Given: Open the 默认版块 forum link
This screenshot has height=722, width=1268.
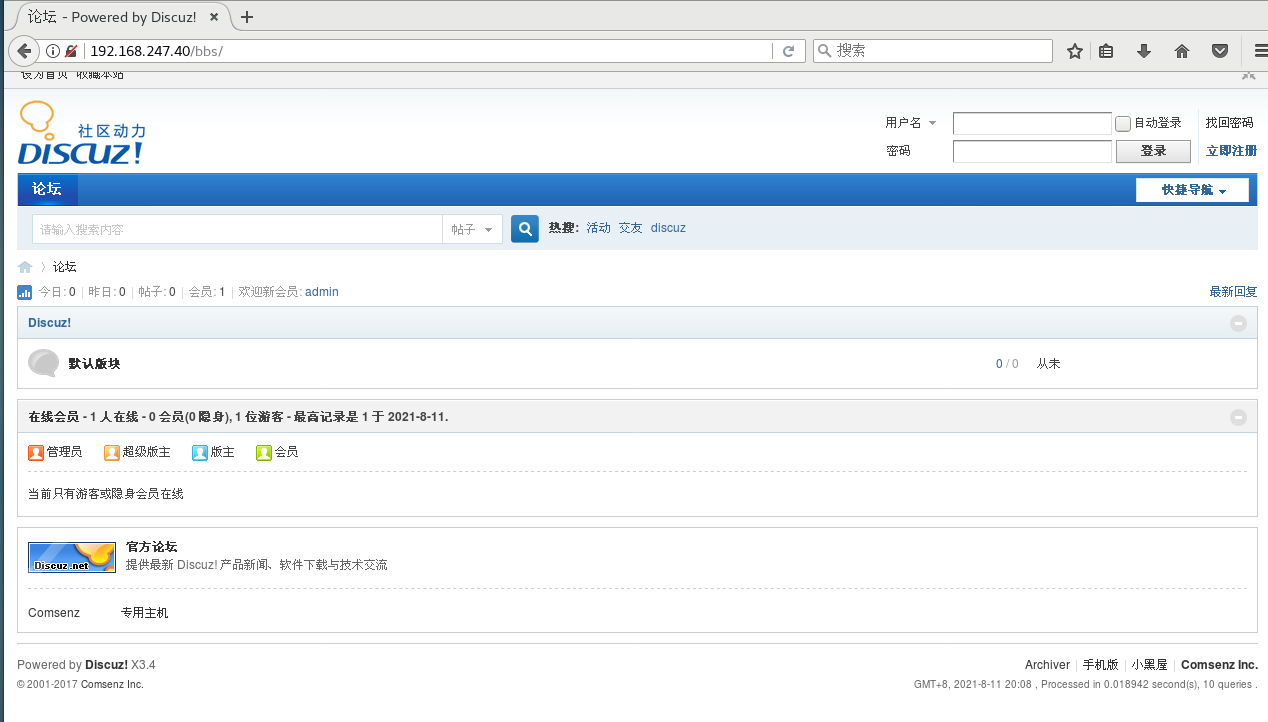Looking at the screenshot, I should point(94,364).
